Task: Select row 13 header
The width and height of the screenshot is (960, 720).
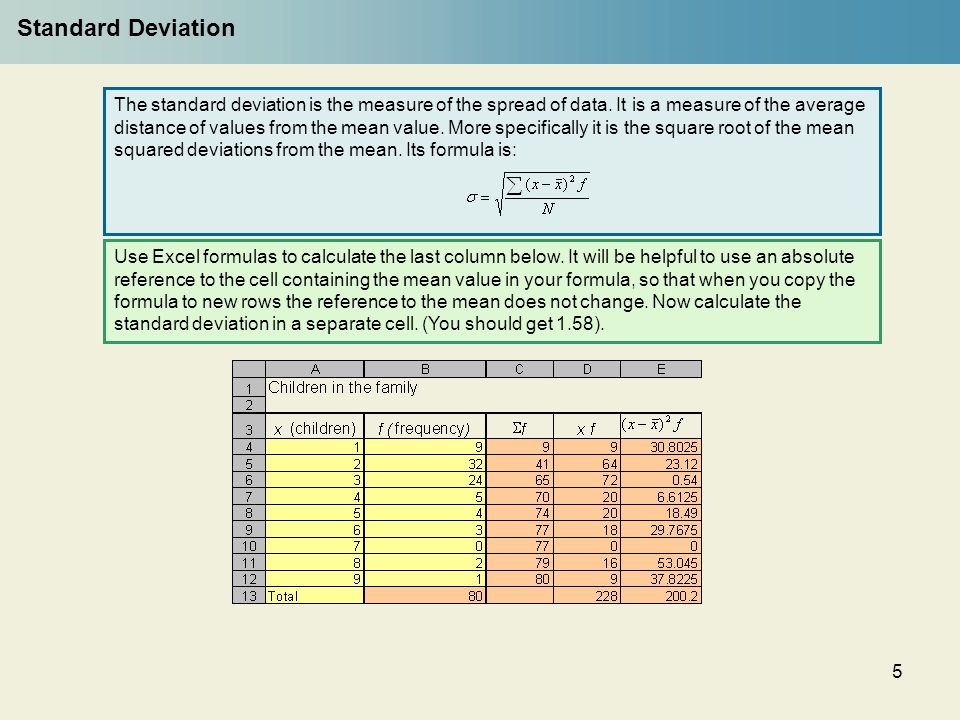Action: tap(249, 596)
